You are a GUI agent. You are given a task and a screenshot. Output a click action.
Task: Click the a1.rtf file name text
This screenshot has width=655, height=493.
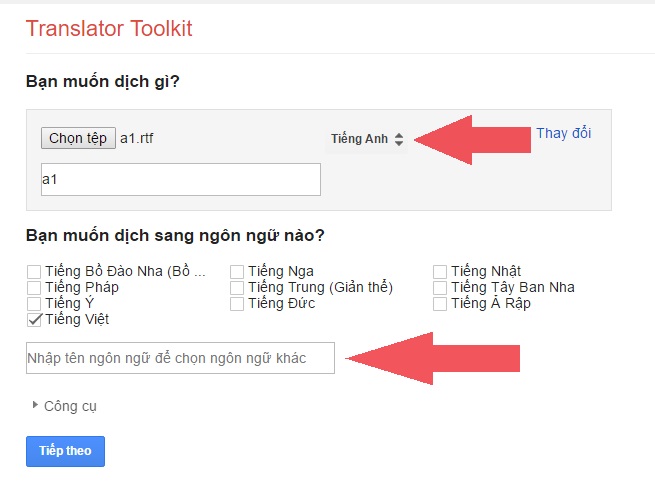137,138
